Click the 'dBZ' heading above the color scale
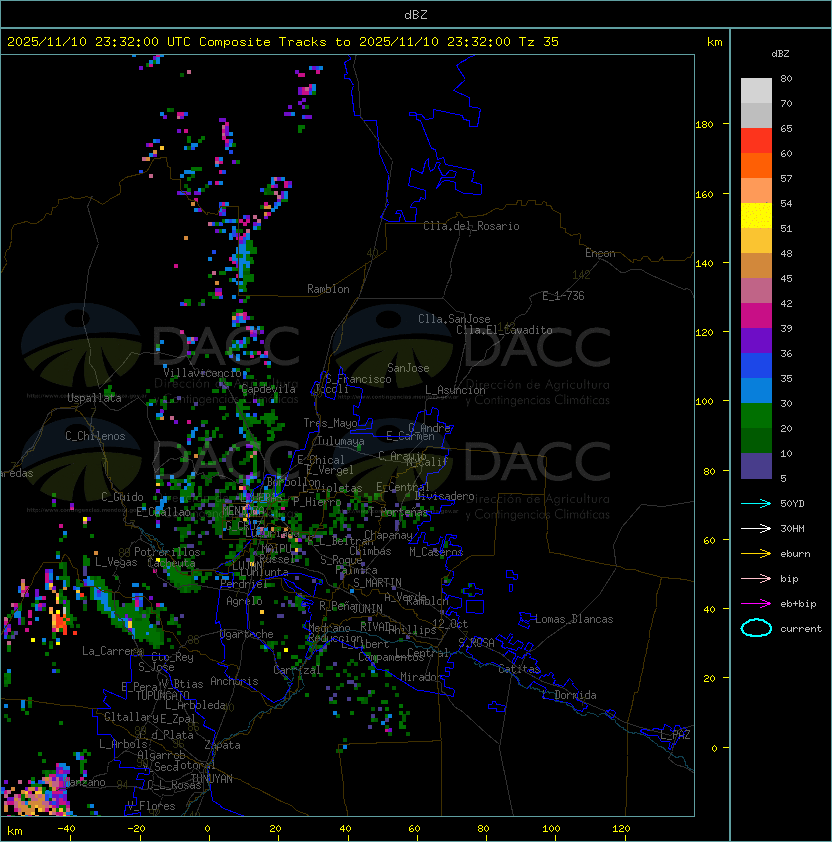 780,54
